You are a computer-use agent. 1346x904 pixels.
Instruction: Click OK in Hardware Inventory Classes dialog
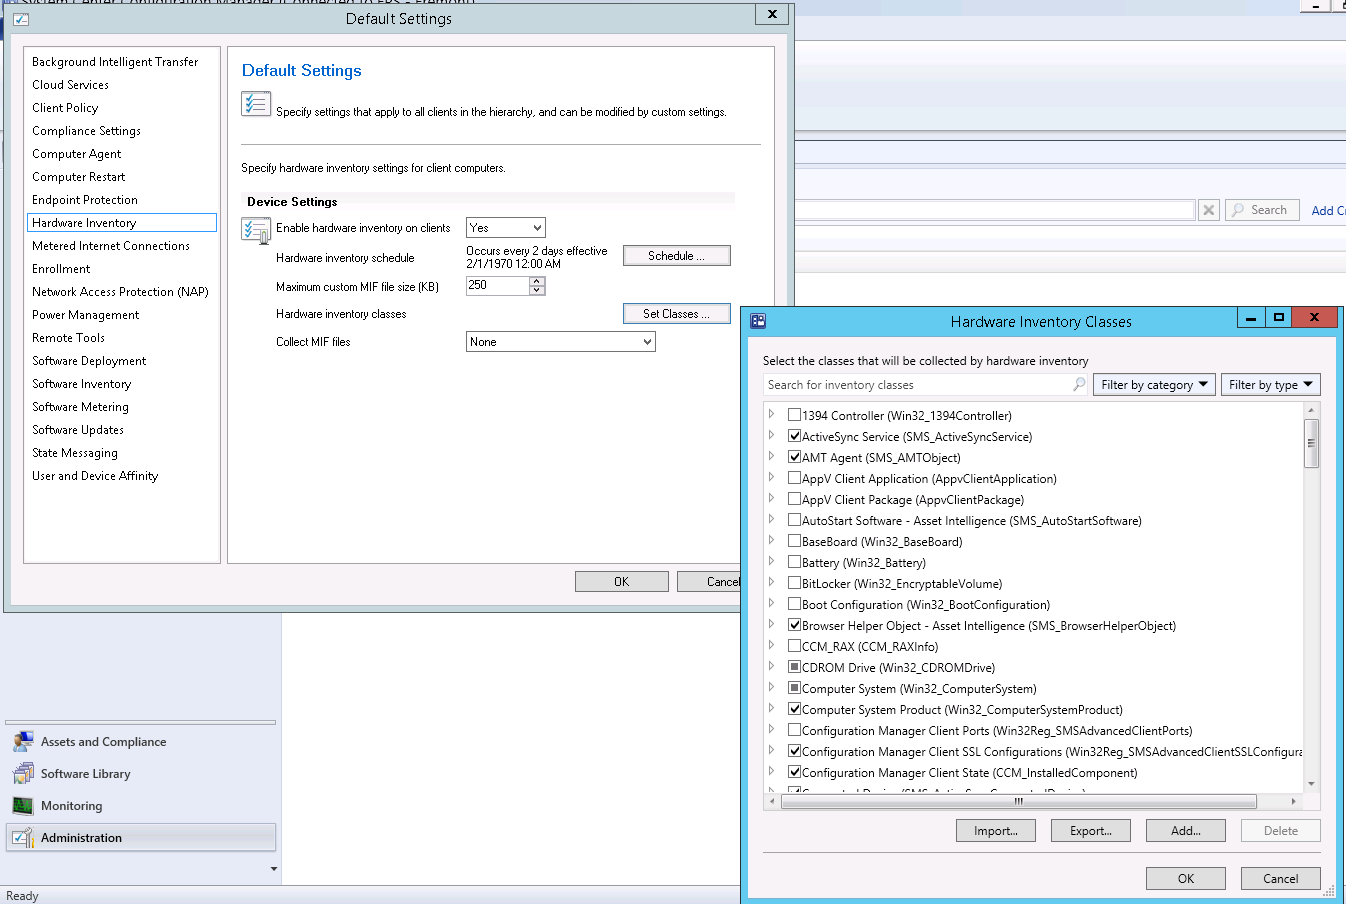pyautogui.click(x=1186, y=879)
